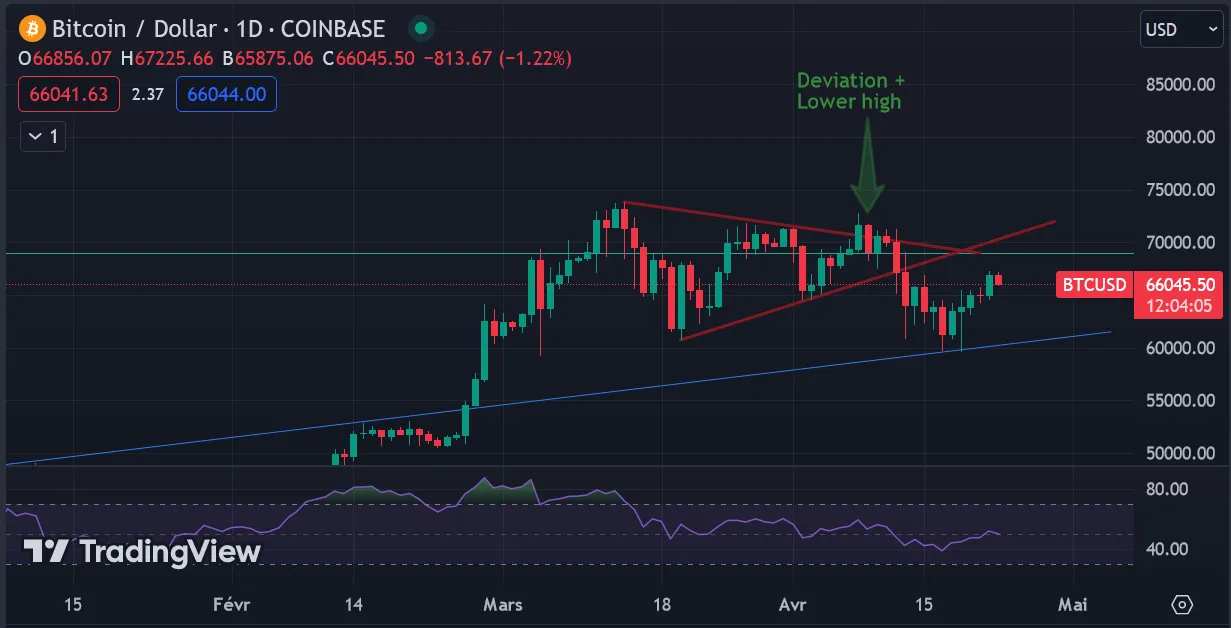Select the "Deviation + Lower high" text annotation
Image resolution: width=1231 pixels, height=628 pixels.
pos(850,91)
